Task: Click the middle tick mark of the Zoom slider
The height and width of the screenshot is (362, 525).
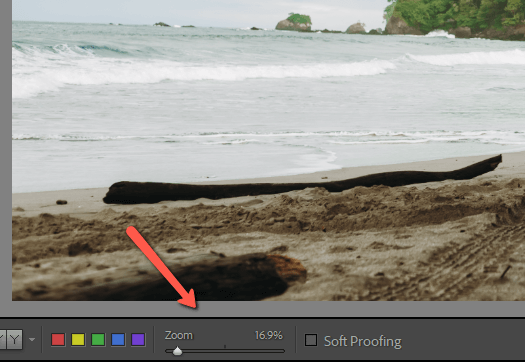Action: pyautogui.click(x=225, y=346)
